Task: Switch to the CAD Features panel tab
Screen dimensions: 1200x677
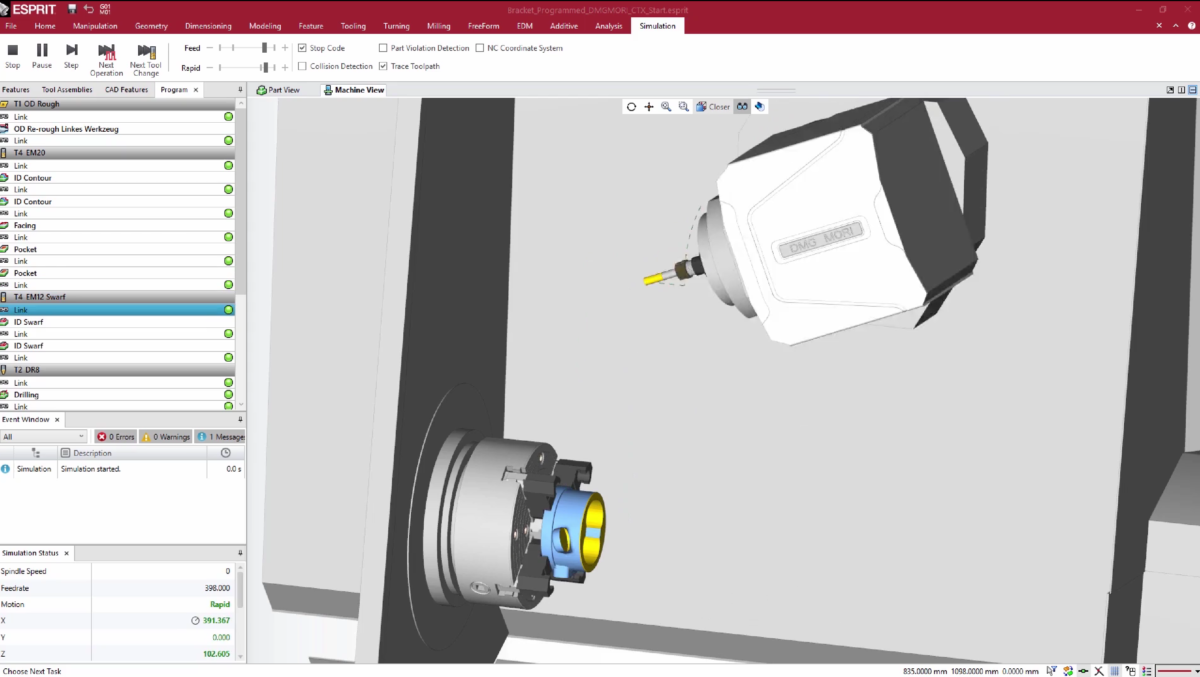Action: coord(126,90)
